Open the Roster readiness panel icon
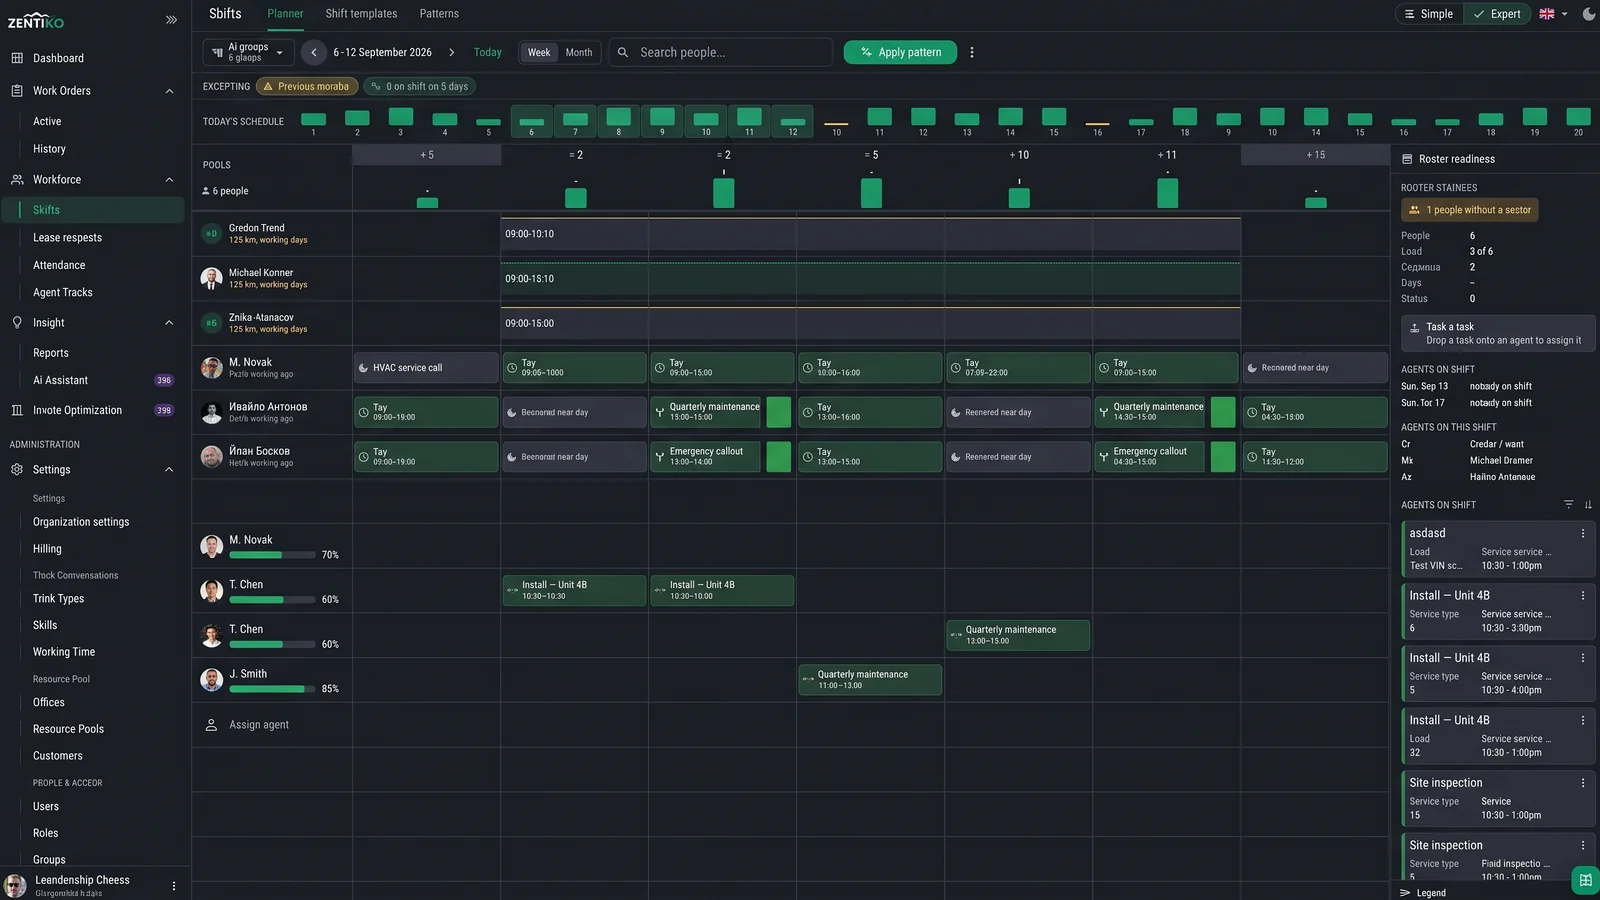The image size is (1600, 900). point(1407,159)
